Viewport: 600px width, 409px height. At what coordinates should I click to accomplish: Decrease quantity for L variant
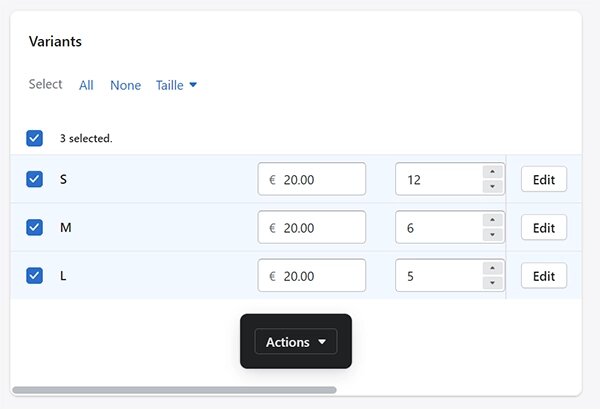[492, 283]
